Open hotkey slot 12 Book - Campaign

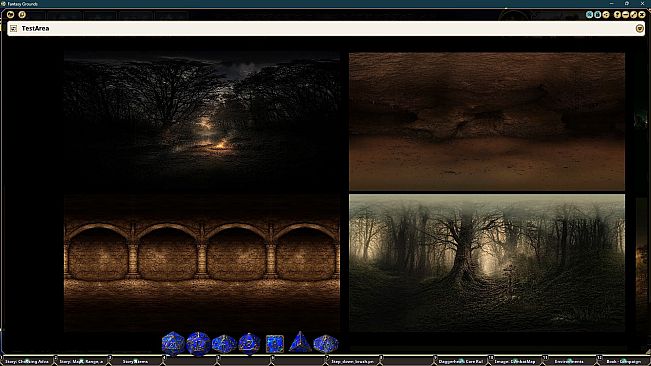coord(623,361)
